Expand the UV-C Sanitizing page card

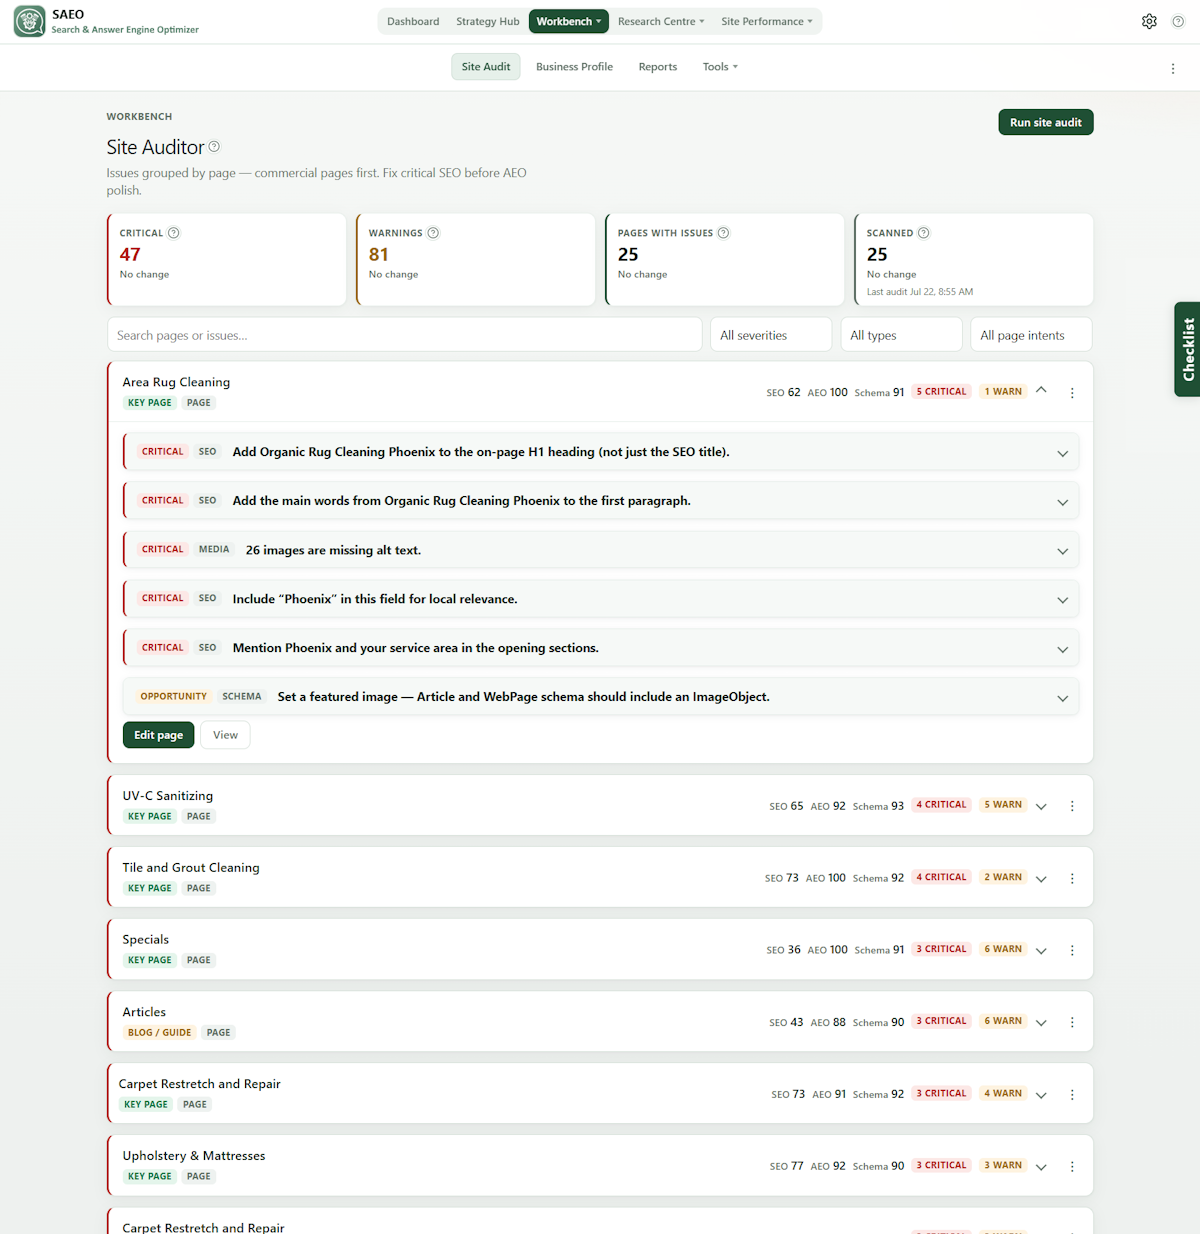coord(1041,806)
